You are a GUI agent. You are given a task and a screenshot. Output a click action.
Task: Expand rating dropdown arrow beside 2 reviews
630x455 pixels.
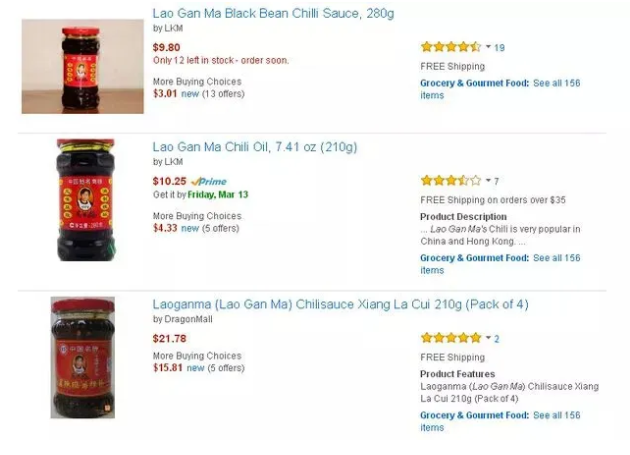[x=488, y=338]
